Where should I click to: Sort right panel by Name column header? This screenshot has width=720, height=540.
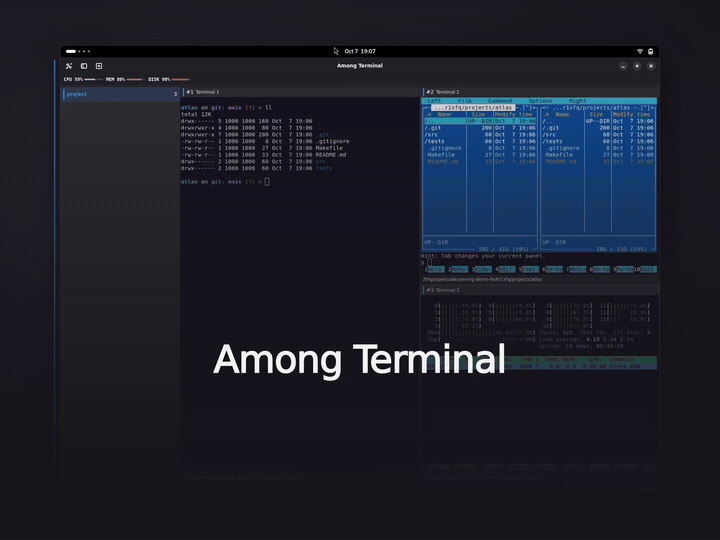[x=562, y=114]
